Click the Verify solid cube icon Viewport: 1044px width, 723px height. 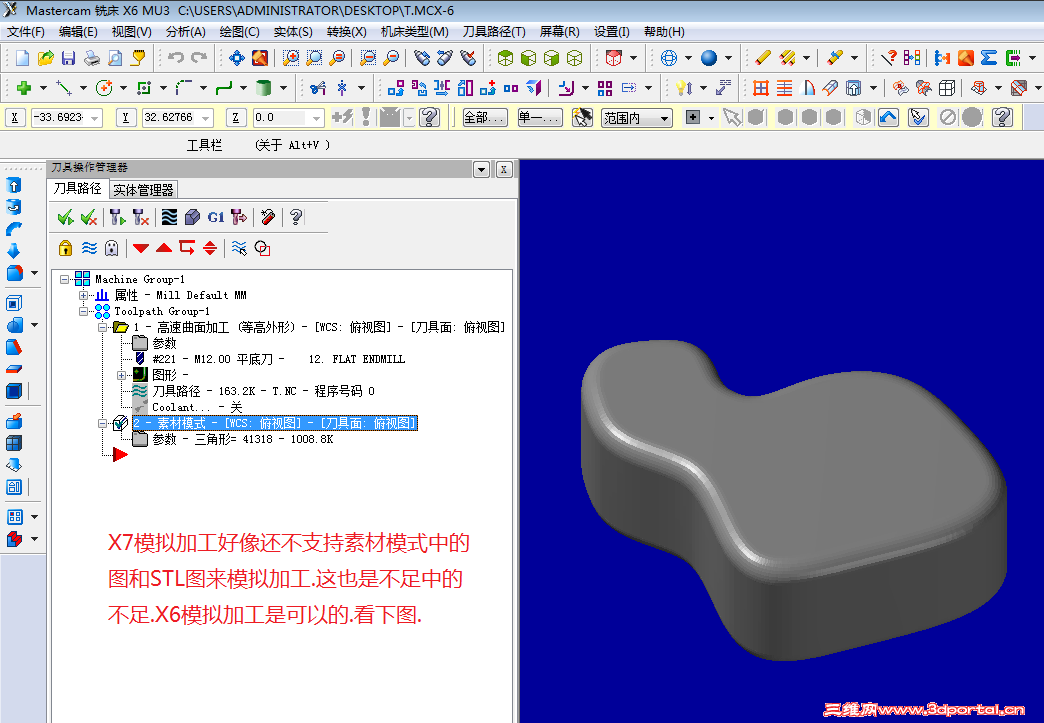[x=192, y=217]
